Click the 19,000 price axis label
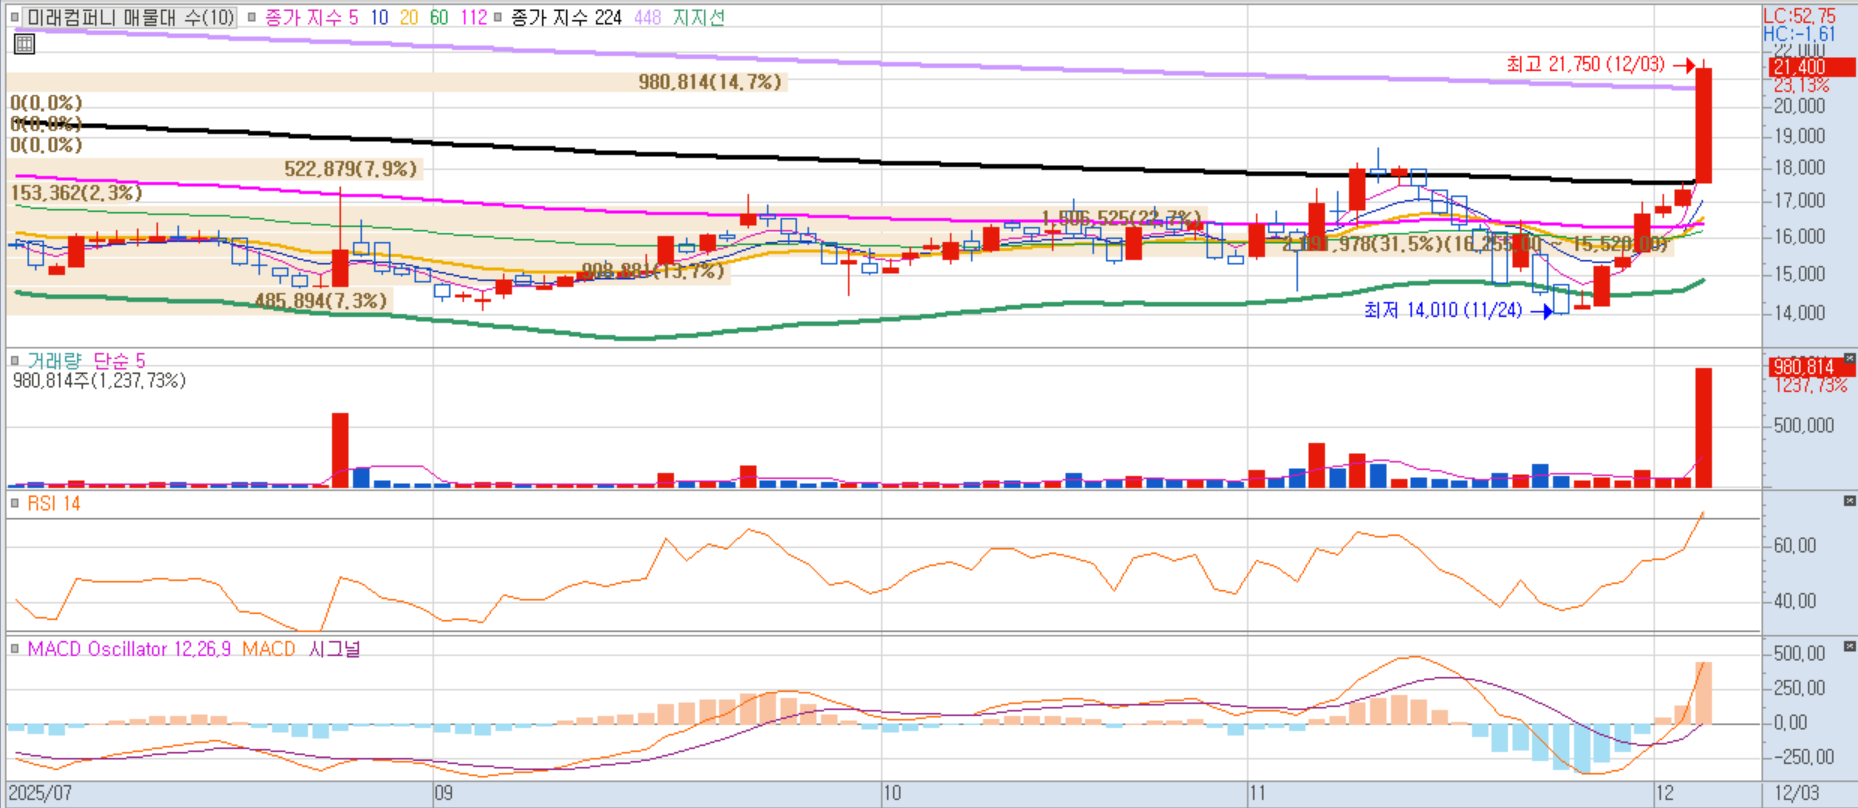Screen dimensions: 1858x808 point(1799,136)
